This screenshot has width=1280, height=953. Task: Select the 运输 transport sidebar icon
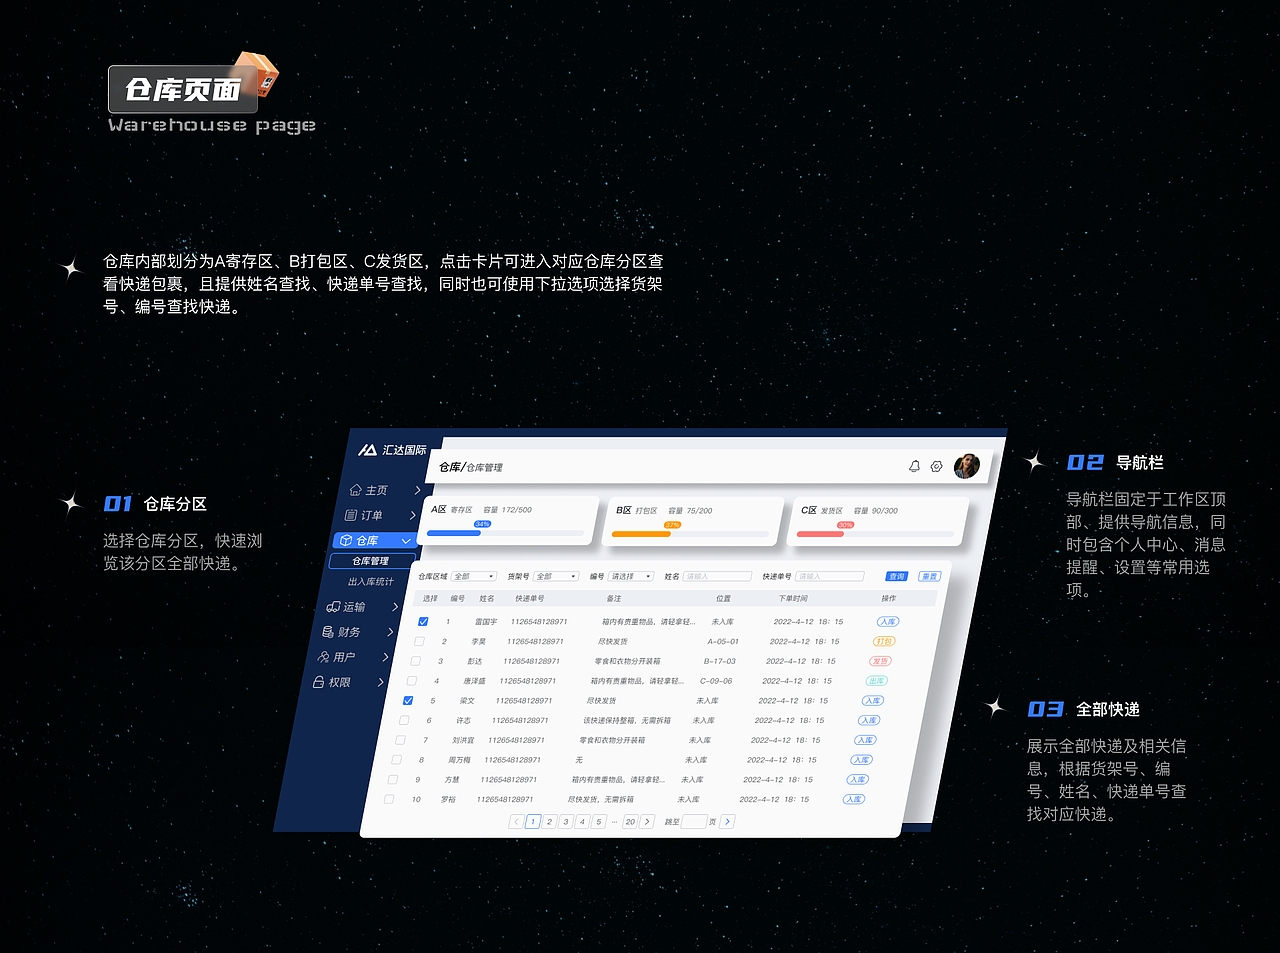336,606
